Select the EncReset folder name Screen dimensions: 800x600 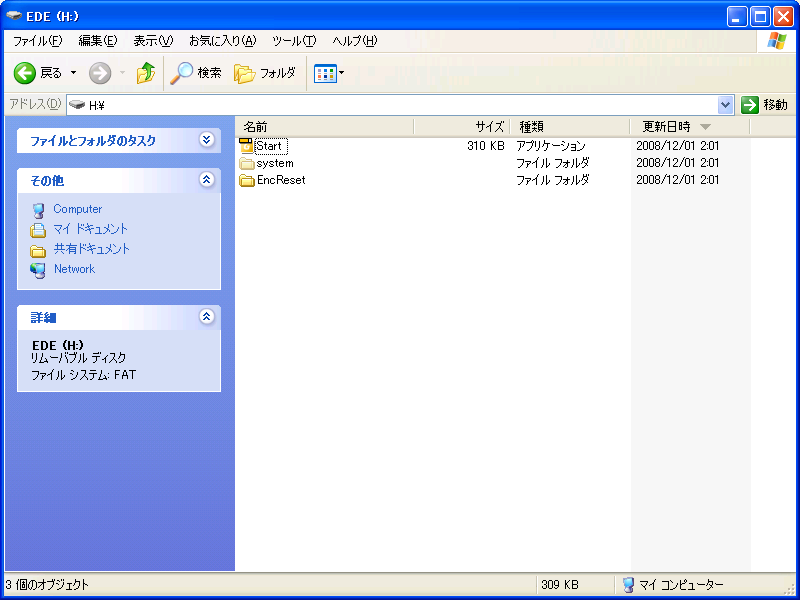(x=281, y=180)
